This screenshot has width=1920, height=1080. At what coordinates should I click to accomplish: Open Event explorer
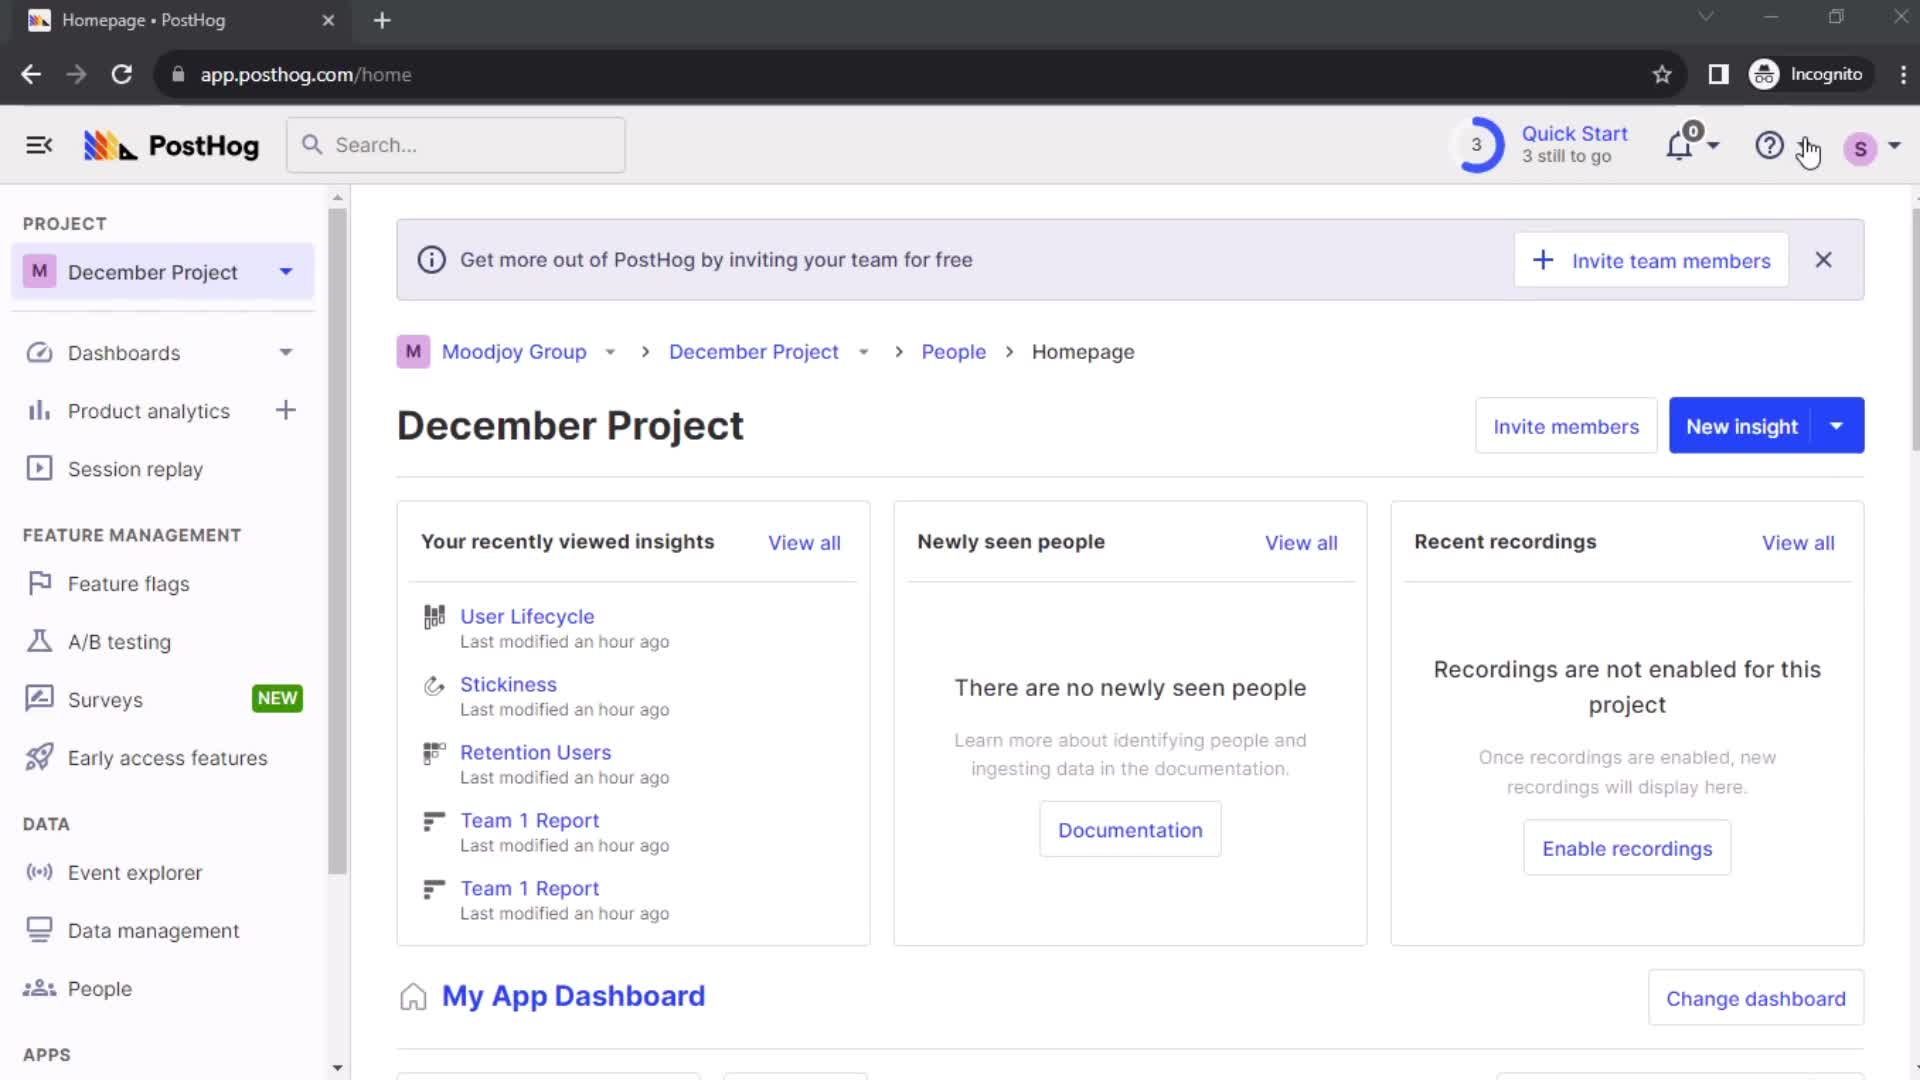tap(135, 873)
